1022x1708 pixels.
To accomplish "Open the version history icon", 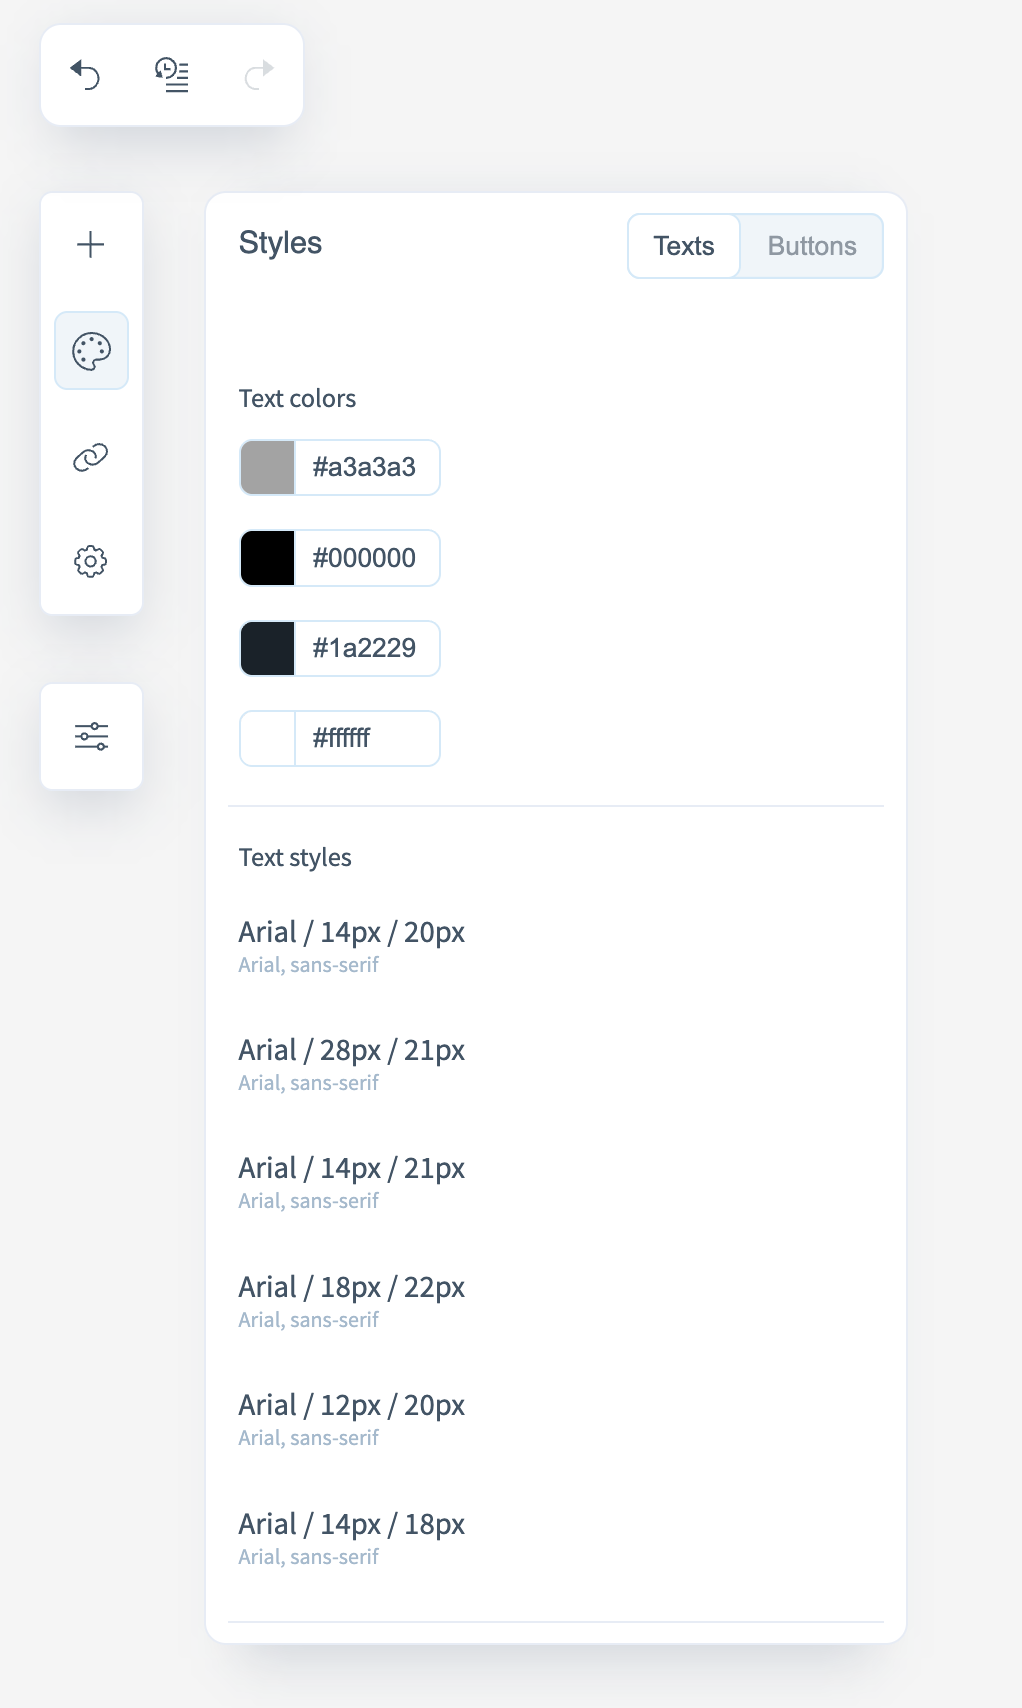I will point(172,75).
